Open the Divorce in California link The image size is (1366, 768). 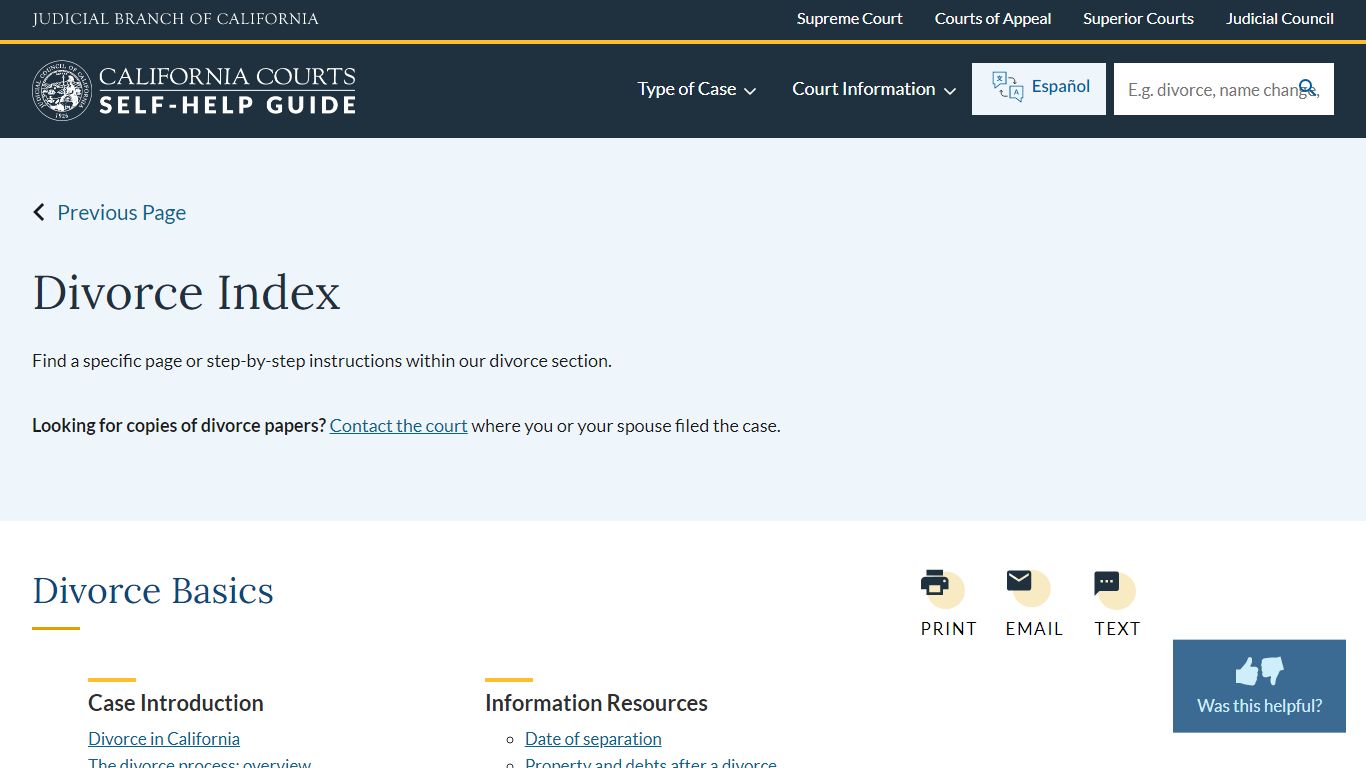click(164, 738)
